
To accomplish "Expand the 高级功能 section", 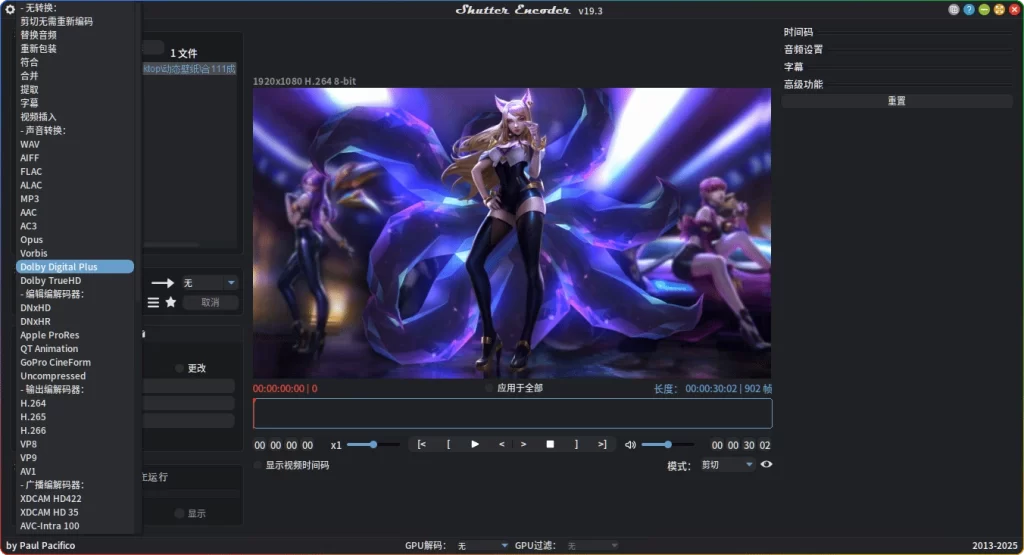I will coord(803,84).
